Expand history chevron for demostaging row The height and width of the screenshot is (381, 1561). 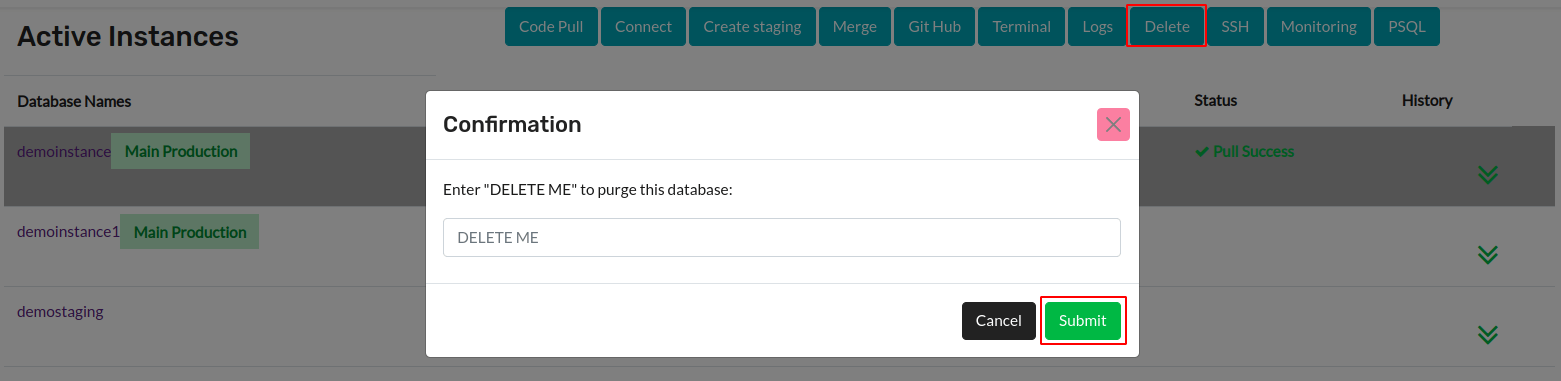point(1488,335)
